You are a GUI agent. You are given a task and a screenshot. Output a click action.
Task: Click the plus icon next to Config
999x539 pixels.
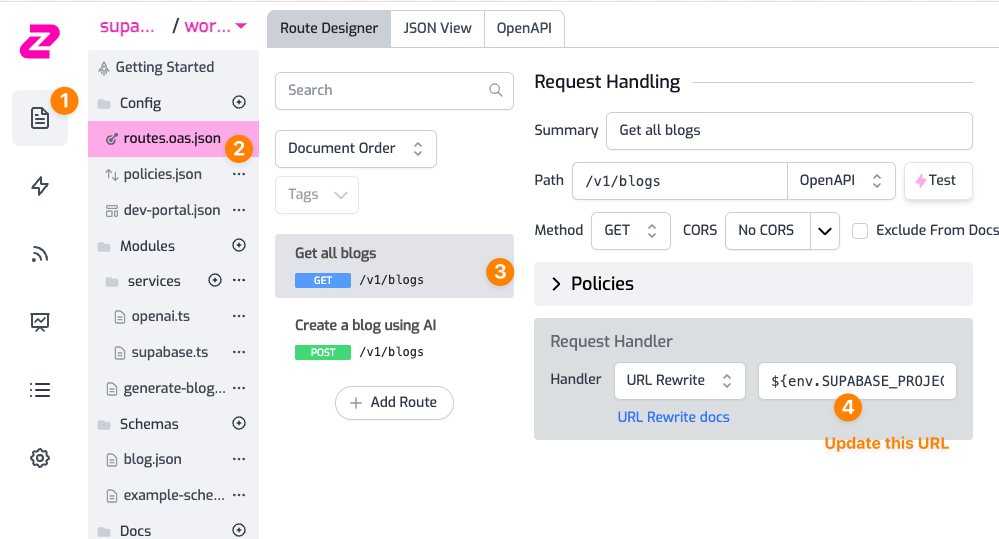[239, 102]
